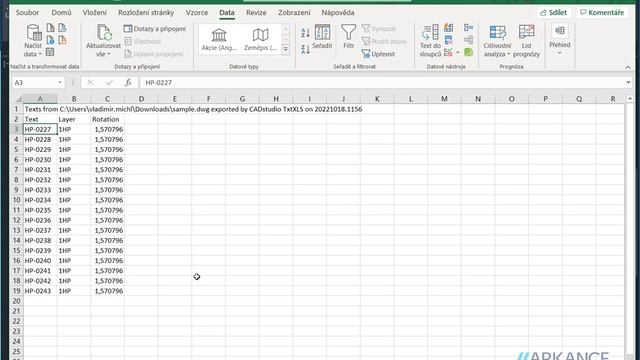Click cell with Rotation header
The image size is (640, 360).
pos(106,119)
